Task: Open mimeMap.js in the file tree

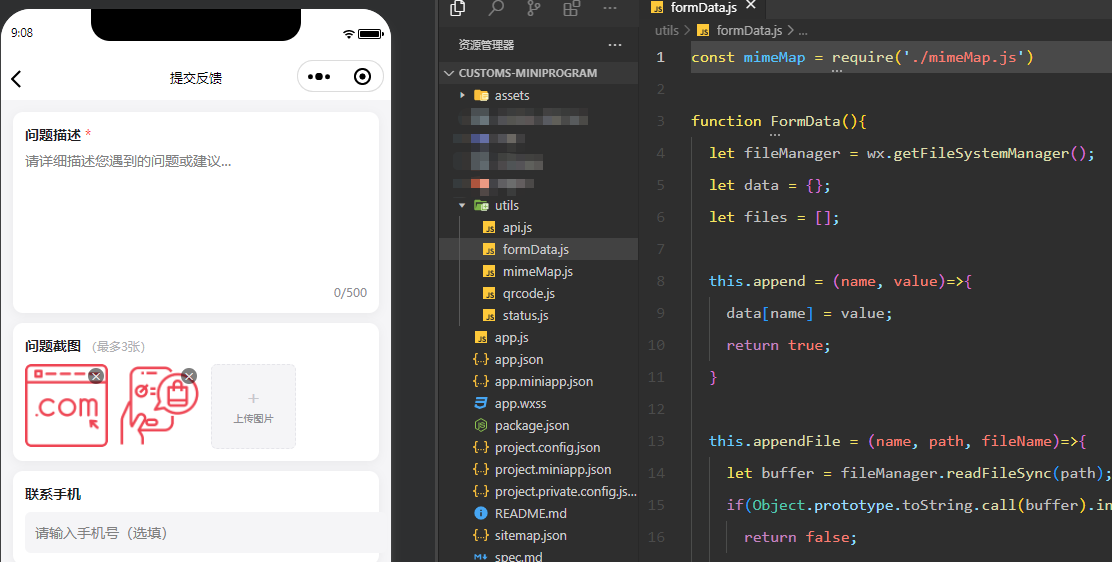Action: click(x=539, y=271)
